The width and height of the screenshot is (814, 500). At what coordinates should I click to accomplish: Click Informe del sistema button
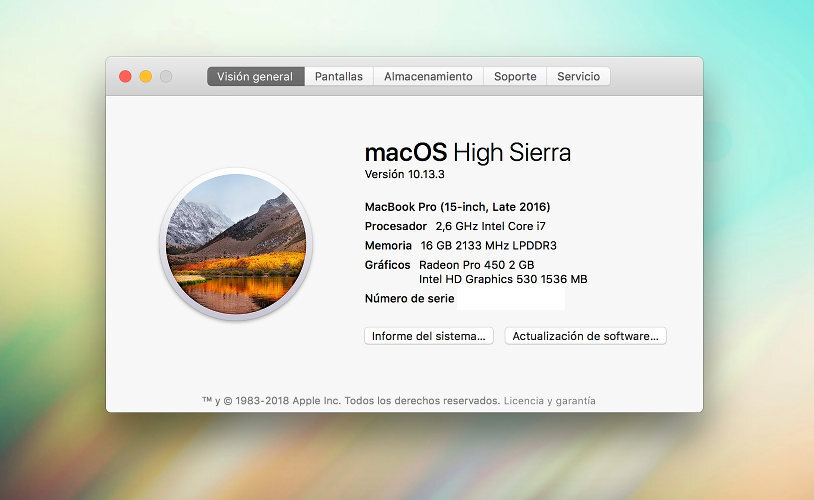pos(429,336)
